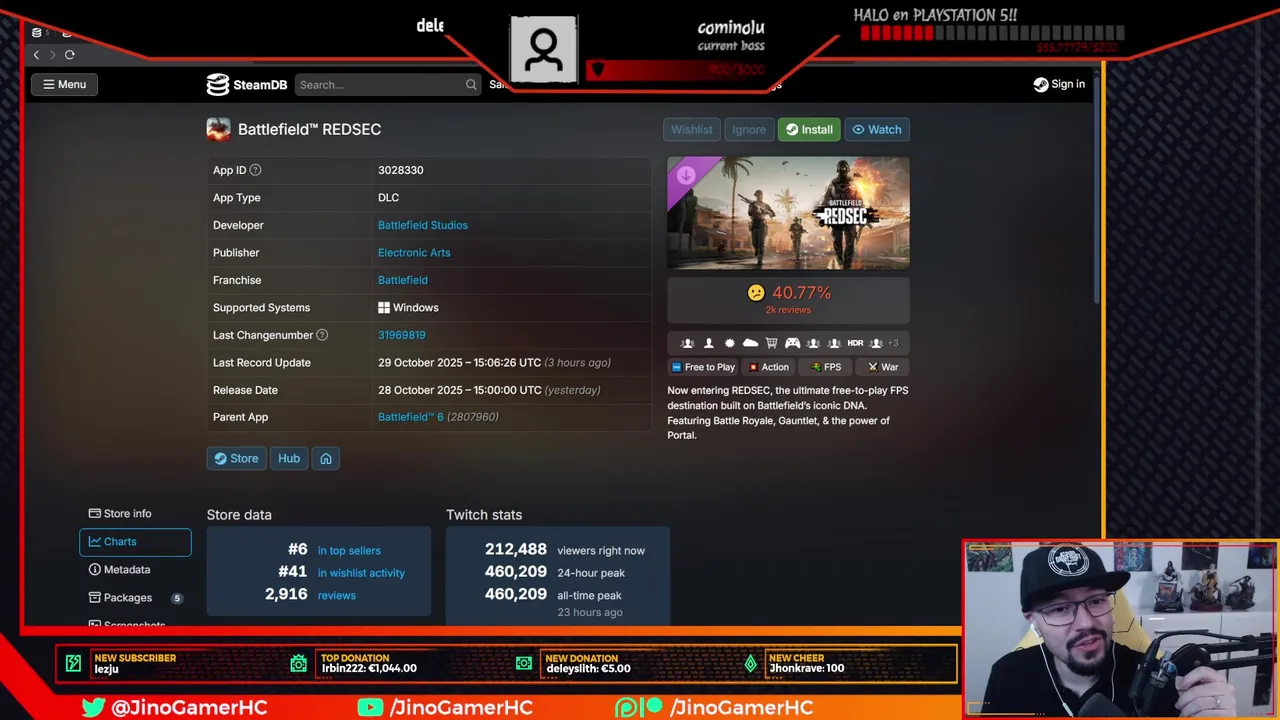Click the search magnifier icon
This screenshot has width=1280, height=720.
point(471,85)
